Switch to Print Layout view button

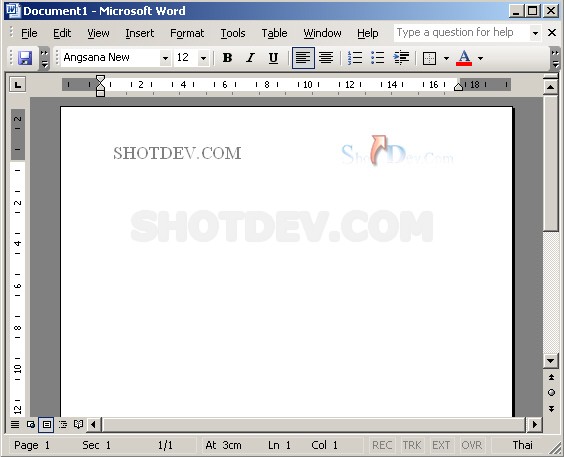coord(46,425)
